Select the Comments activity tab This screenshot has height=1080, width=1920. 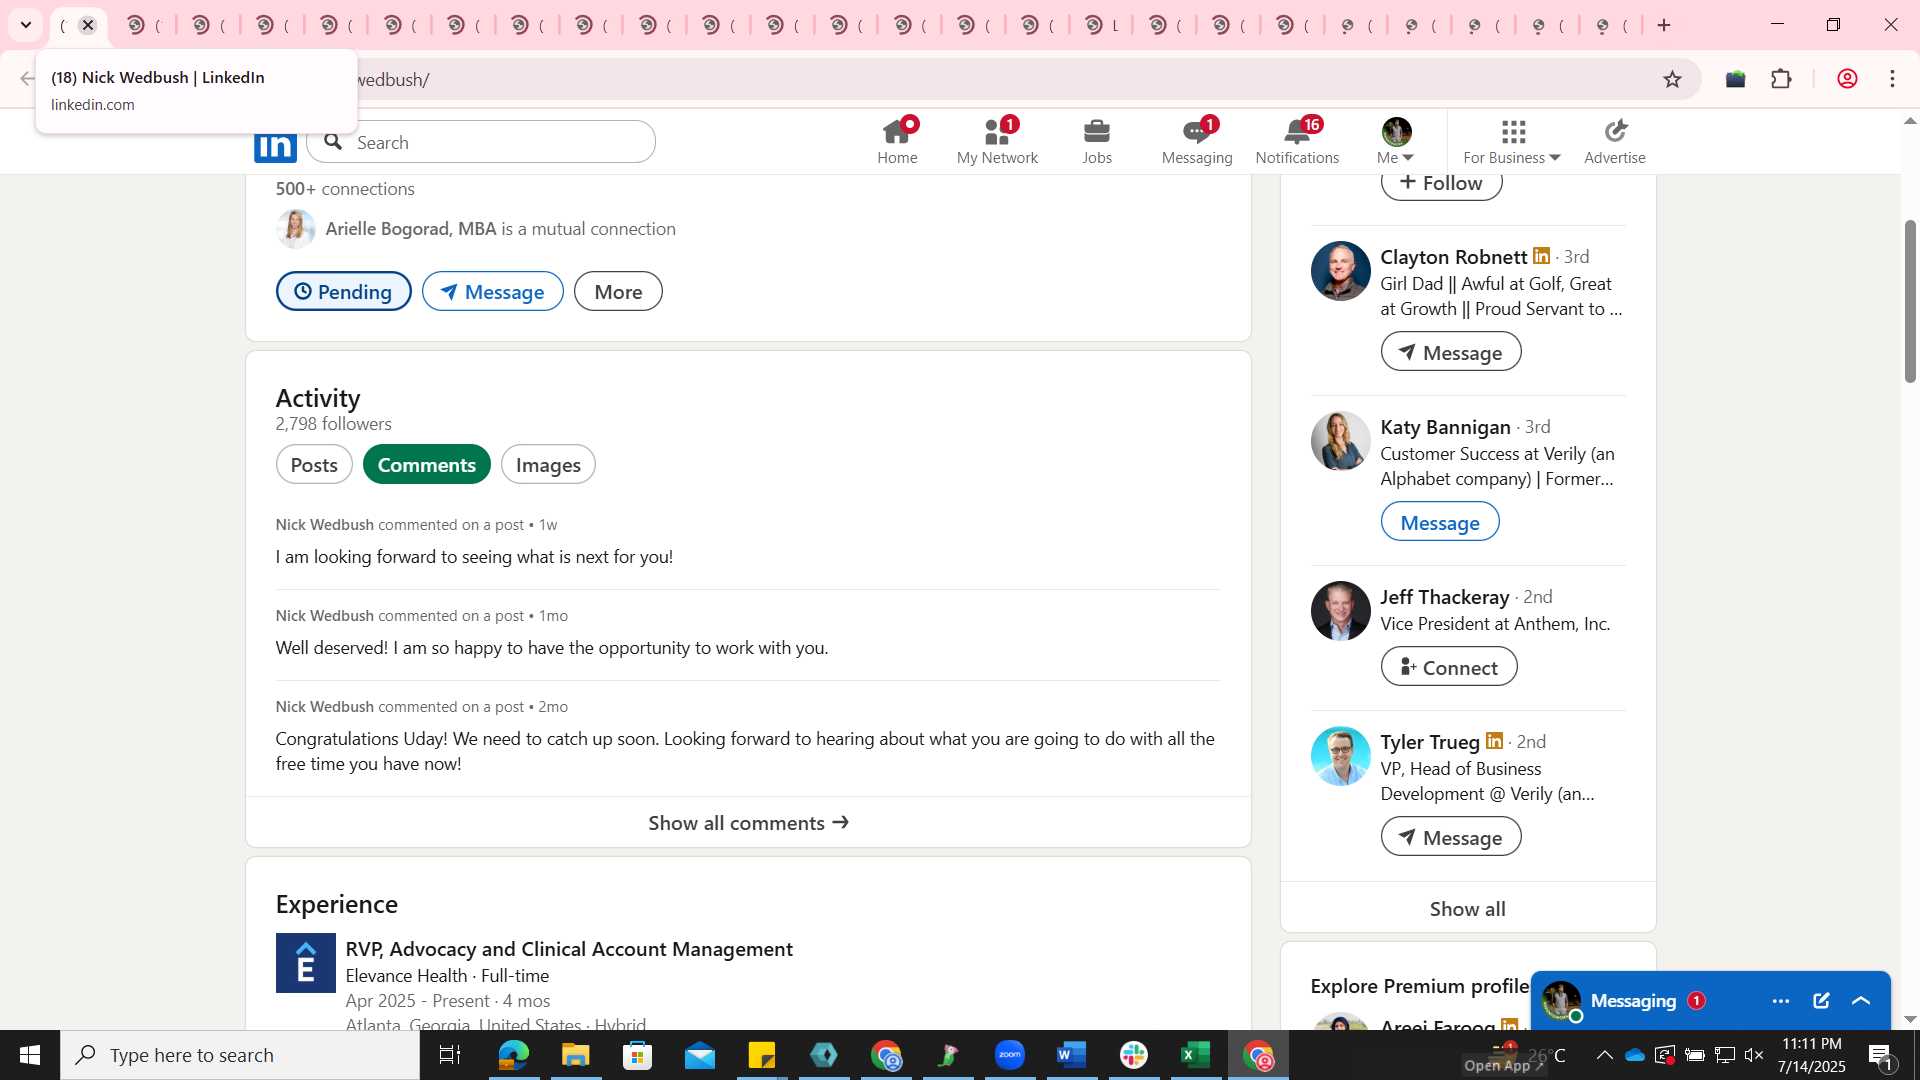[427, 464]
